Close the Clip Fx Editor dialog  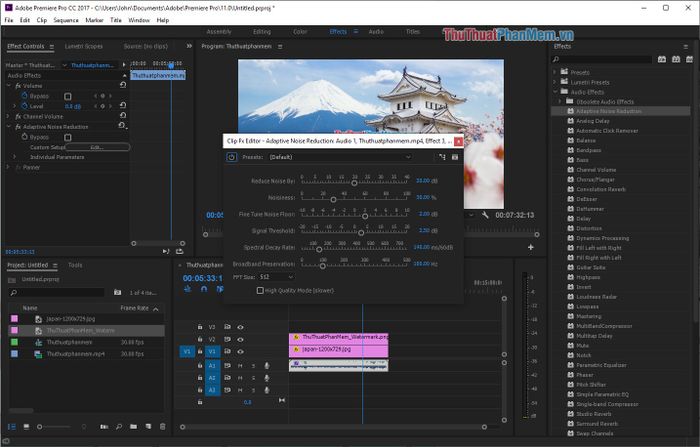[458, 141]
